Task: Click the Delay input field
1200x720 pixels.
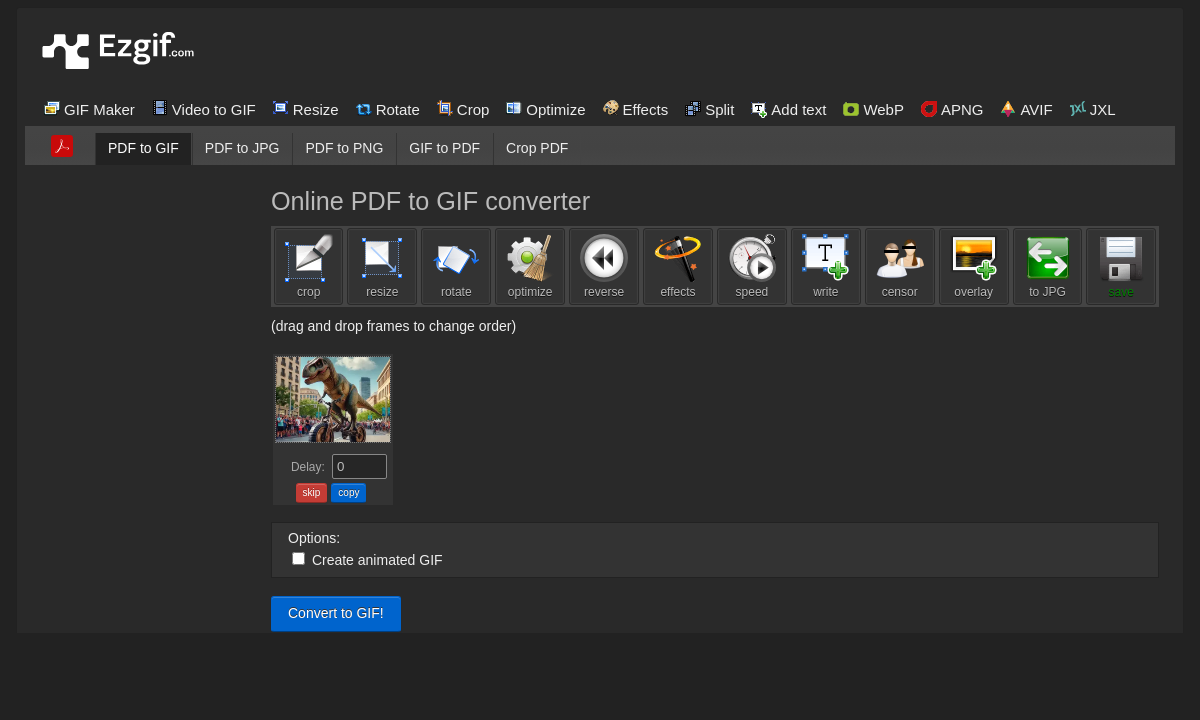Action: 359,467
